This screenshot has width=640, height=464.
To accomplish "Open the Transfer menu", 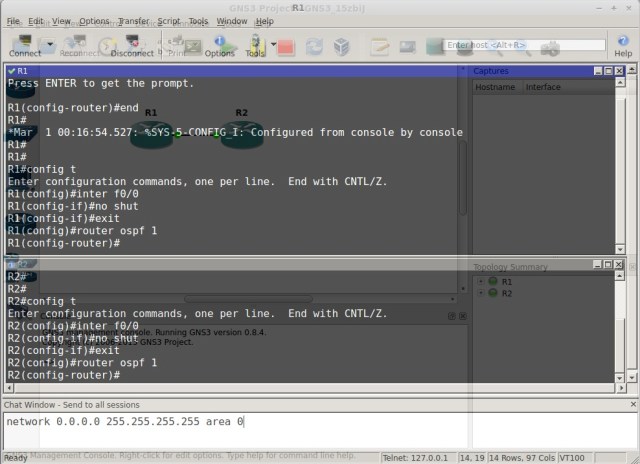I will pyautogui.click(x=133, y=21).
